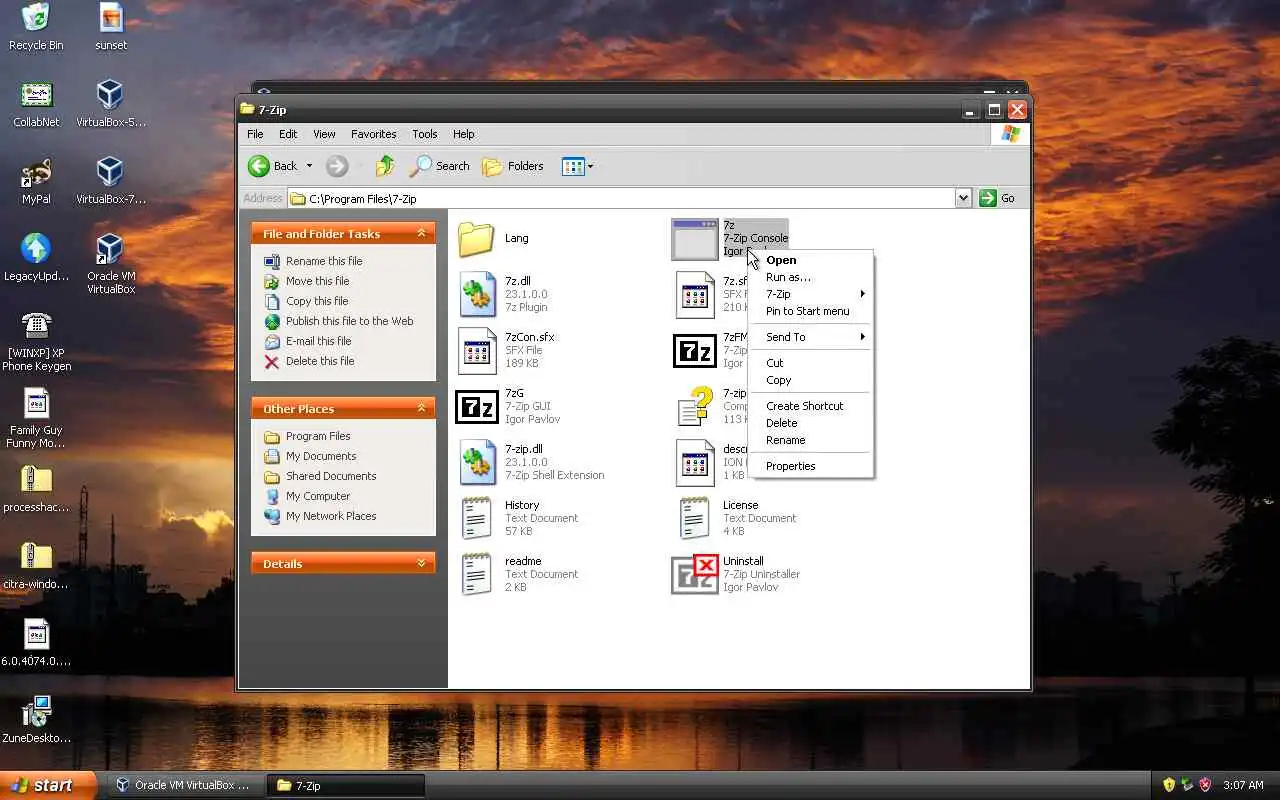This screenshot has height=800, width=1280.
Task: Click the 7-Zip taskbar button
Action: 347,785
